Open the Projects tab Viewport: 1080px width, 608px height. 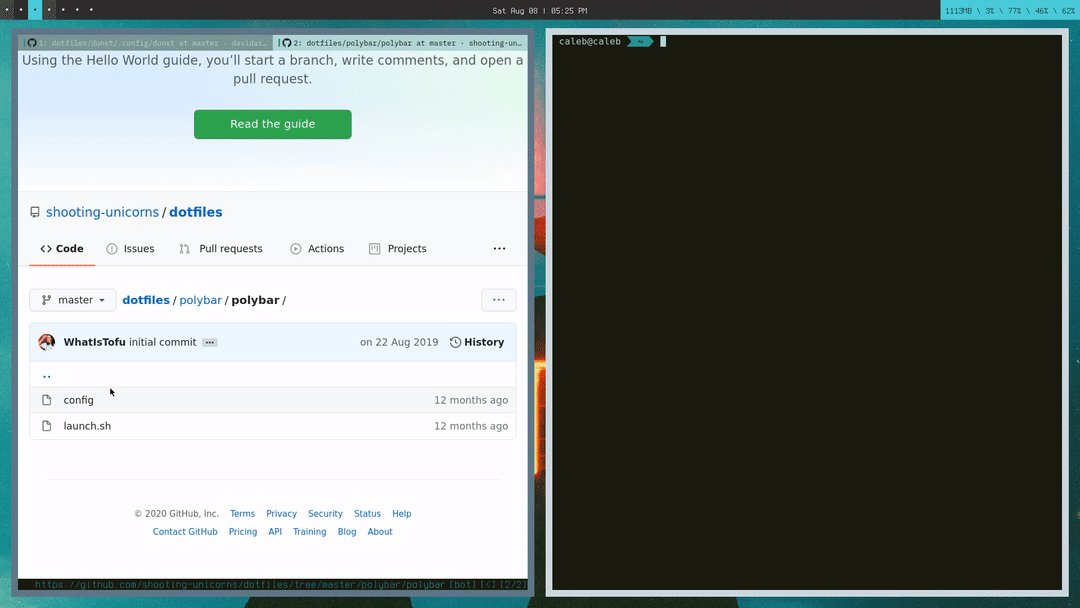pos(397,249)
